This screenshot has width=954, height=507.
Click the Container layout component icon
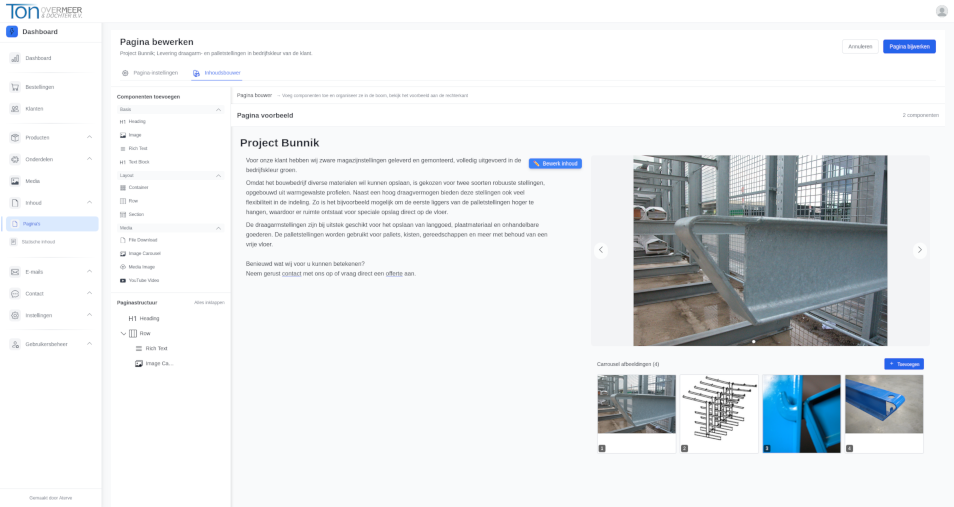pyautogui.click(x=123, y=187)
